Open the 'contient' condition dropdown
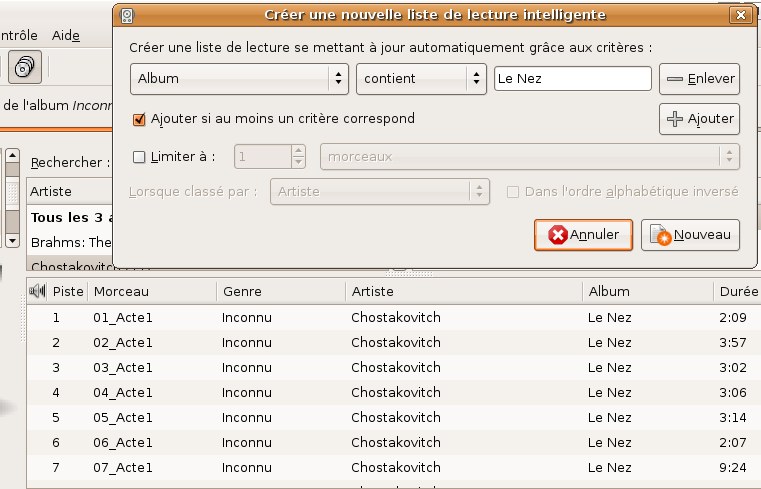This screenshot has width=761, height=489. tap(421, 79)
